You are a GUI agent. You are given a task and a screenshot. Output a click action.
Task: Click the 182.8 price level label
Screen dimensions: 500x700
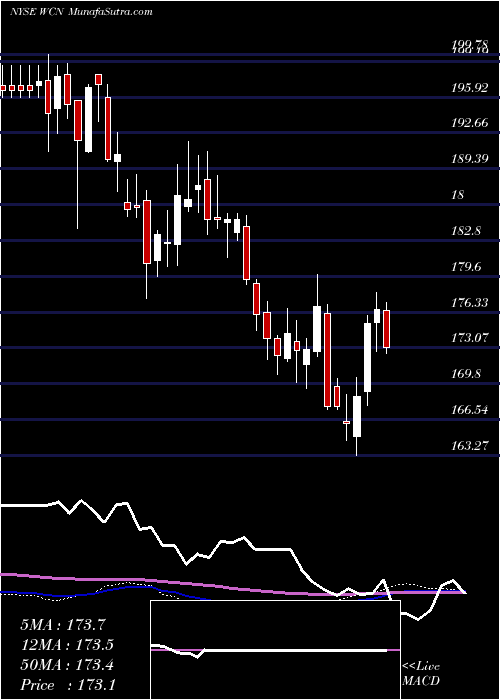tap(466, 231)
